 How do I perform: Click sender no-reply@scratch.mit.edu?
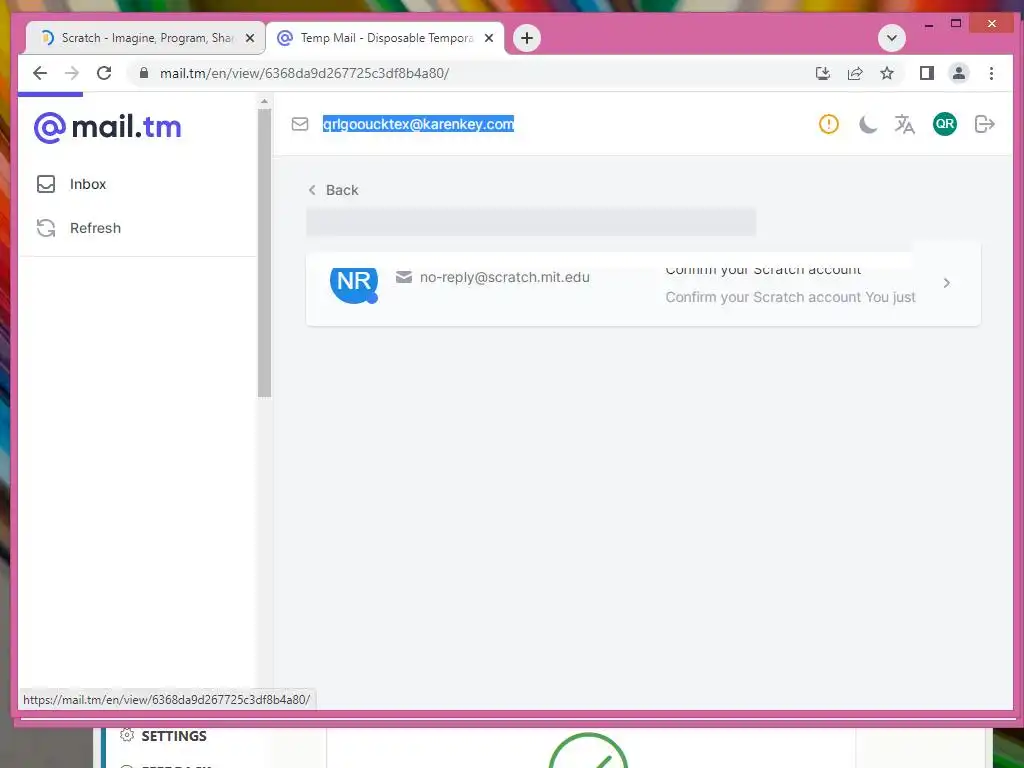(505, 277)
